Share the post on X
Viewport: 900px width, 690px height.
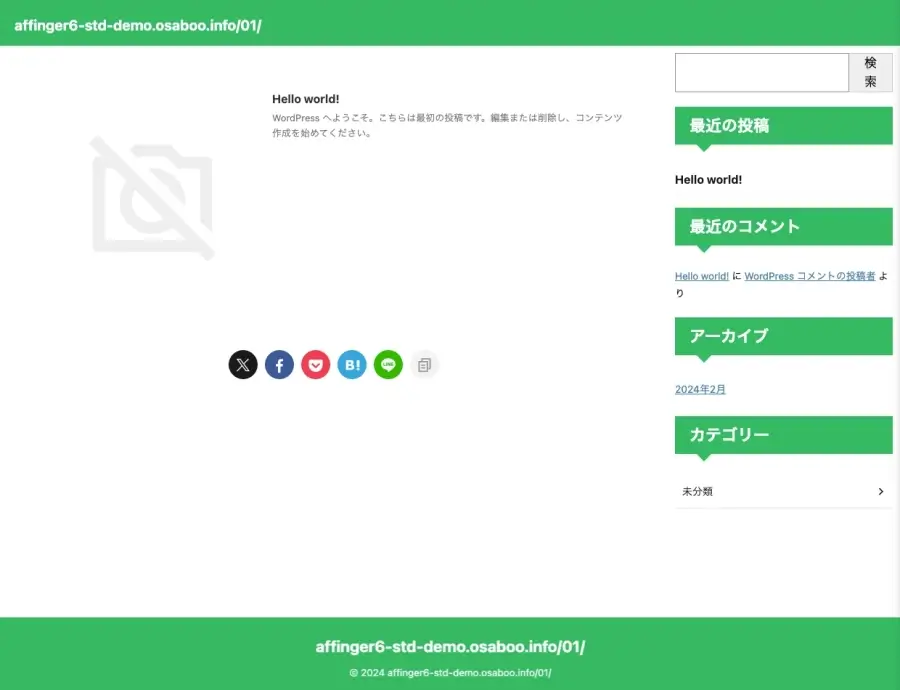(x=243, y=364)
